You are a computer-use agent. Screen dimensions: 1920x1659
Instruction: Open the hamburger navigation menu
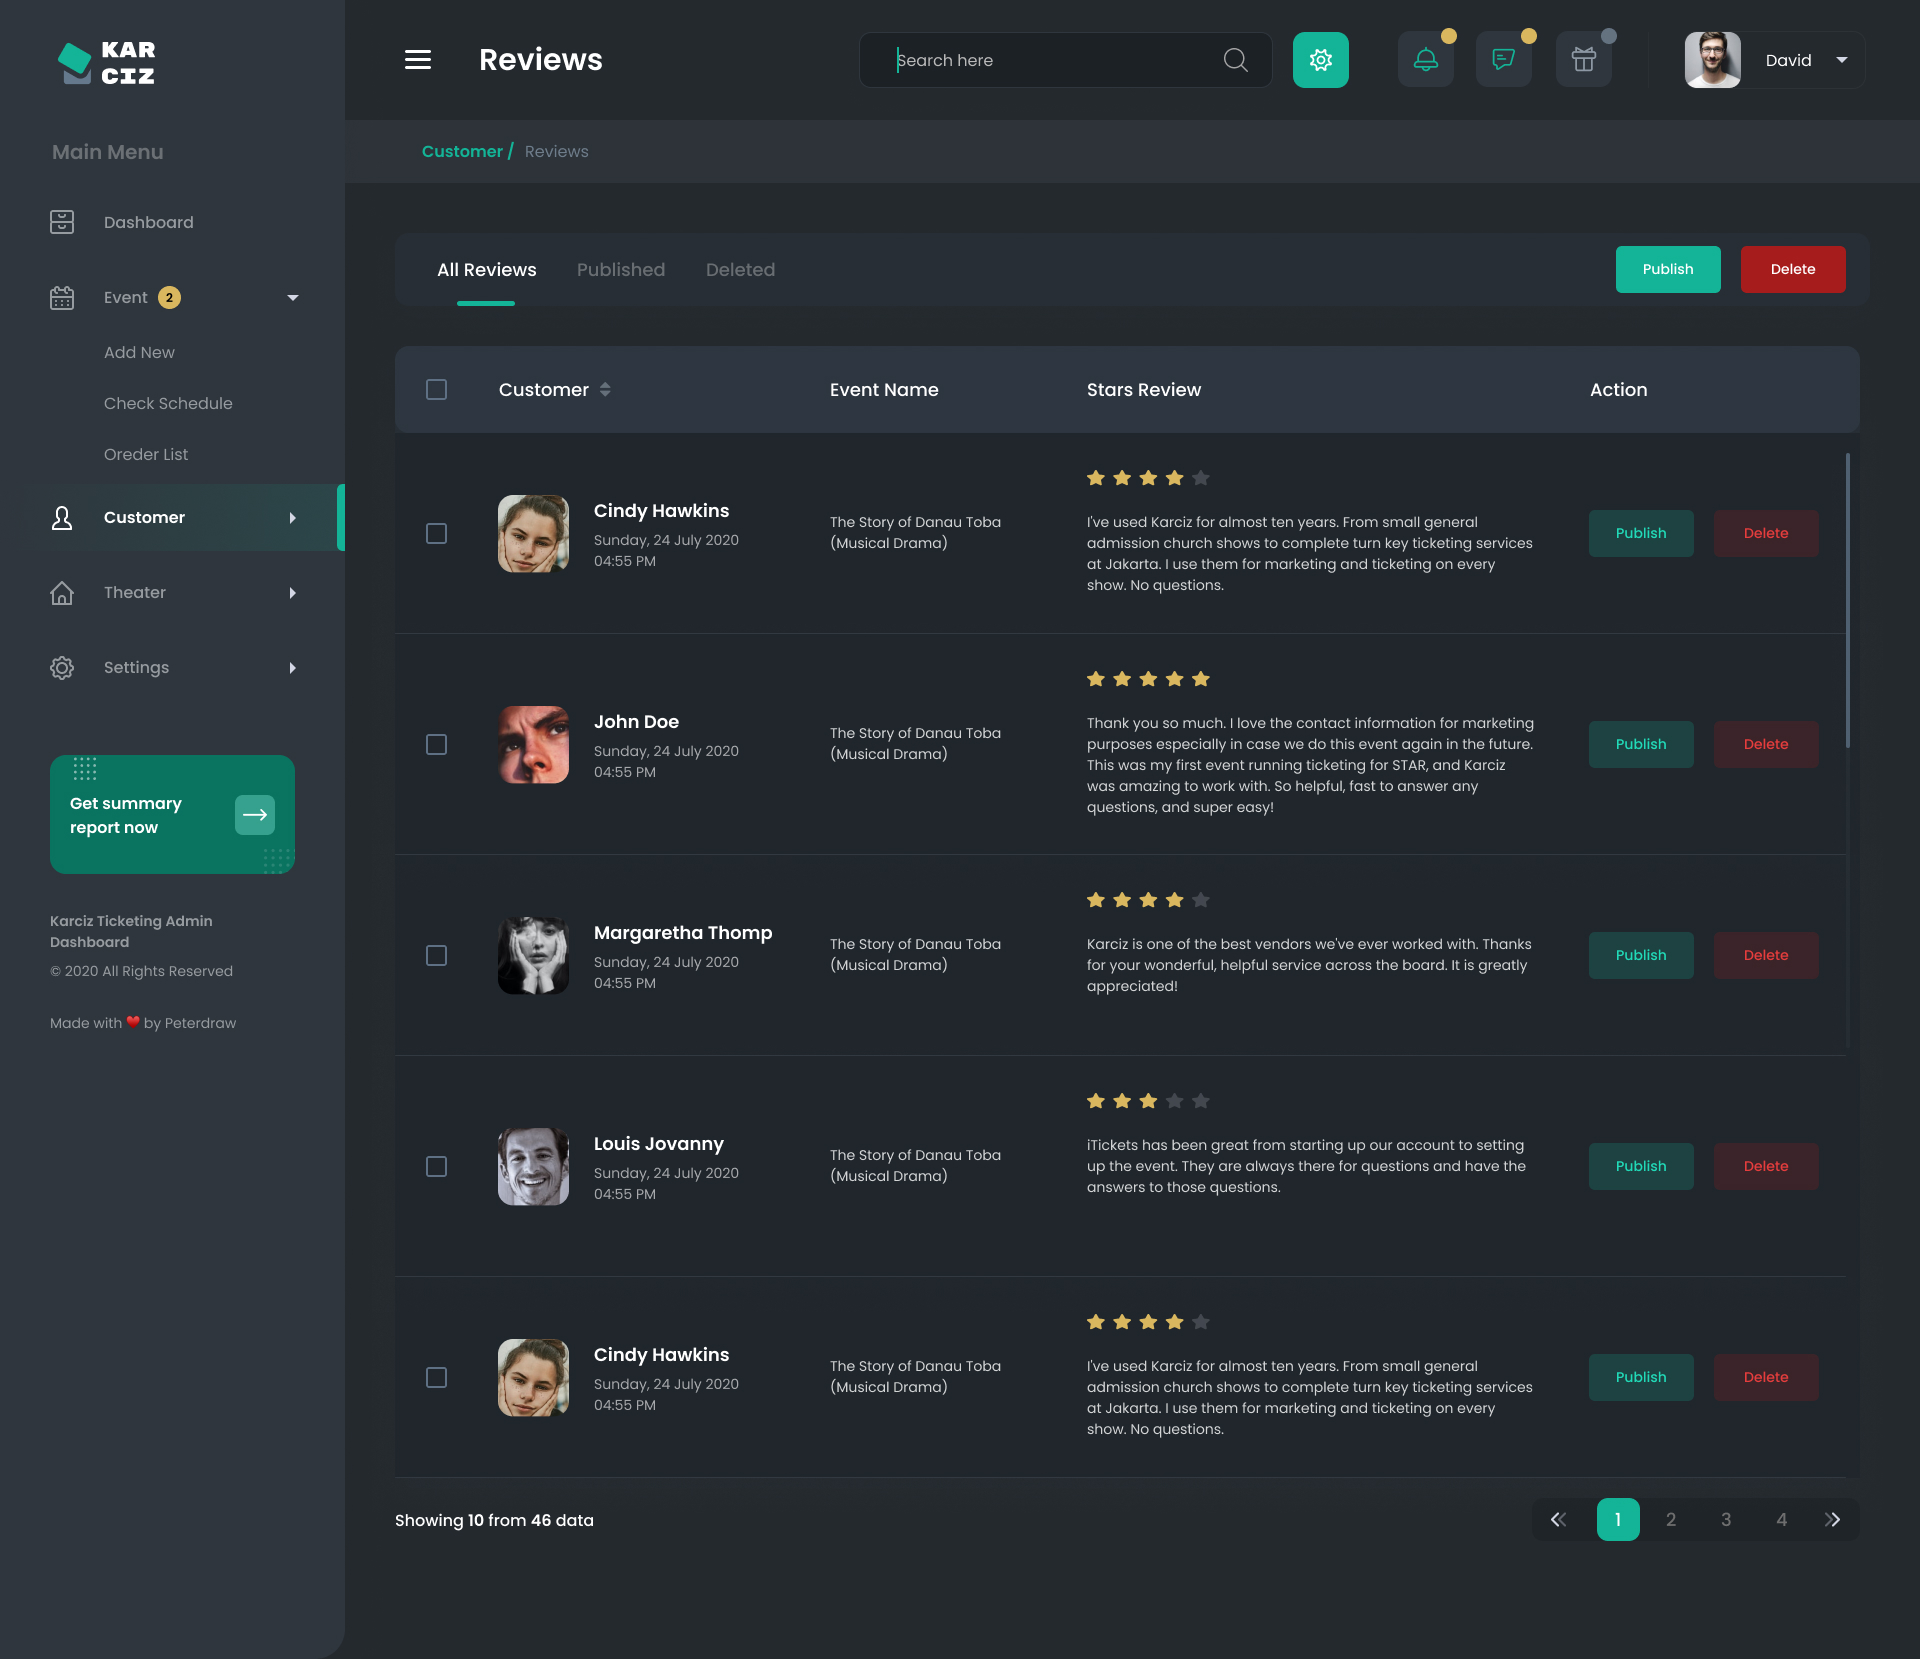(418, 60)
